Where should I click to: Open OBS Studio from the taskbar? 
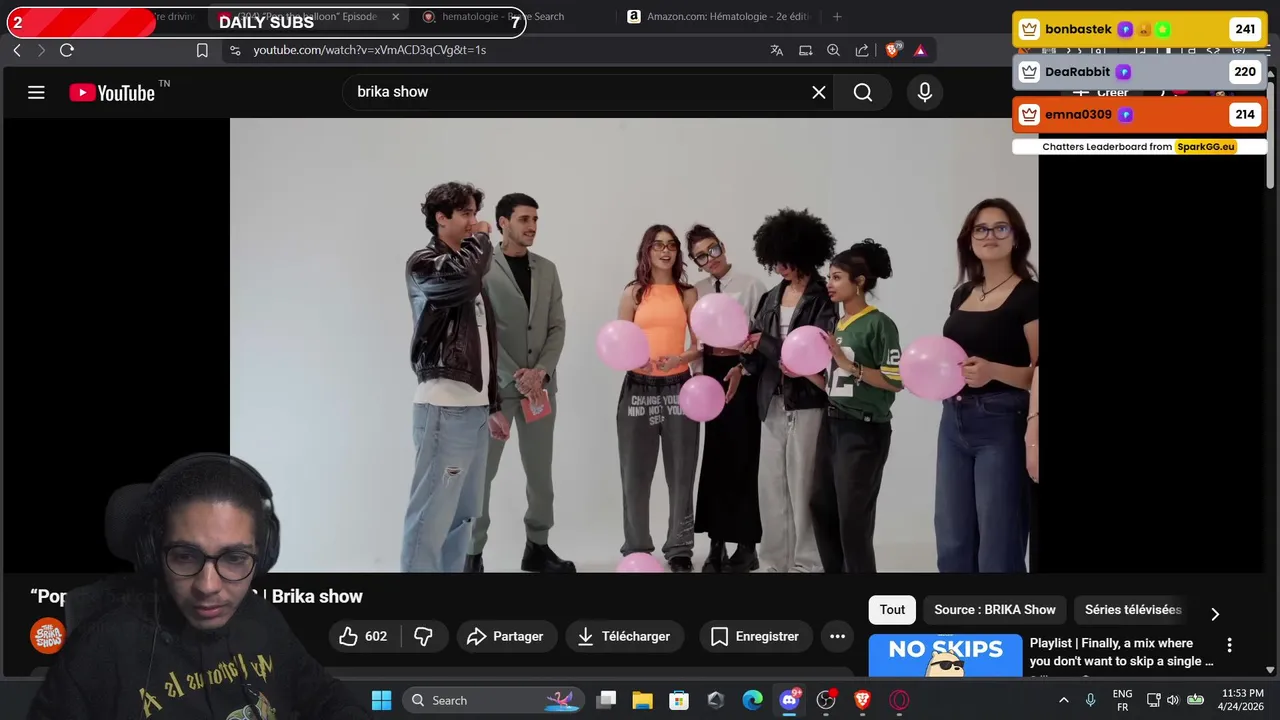826,700
